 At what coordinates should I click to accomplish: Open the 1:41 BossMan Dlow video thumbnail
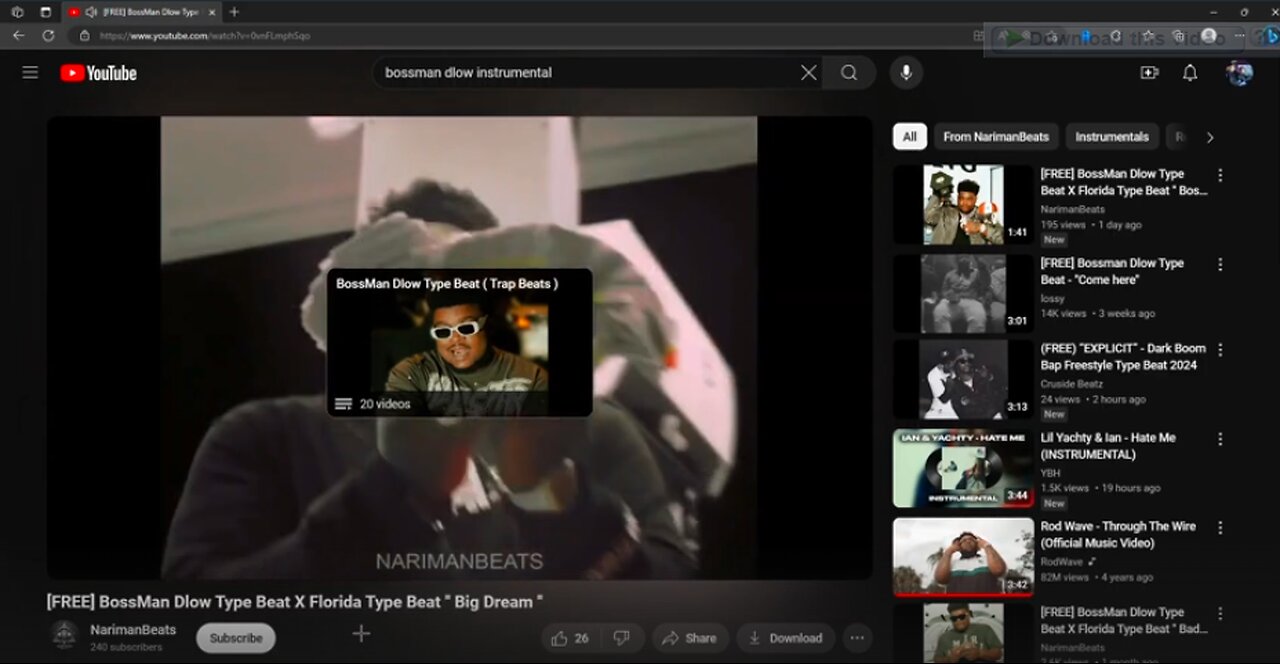pos(963,205)
